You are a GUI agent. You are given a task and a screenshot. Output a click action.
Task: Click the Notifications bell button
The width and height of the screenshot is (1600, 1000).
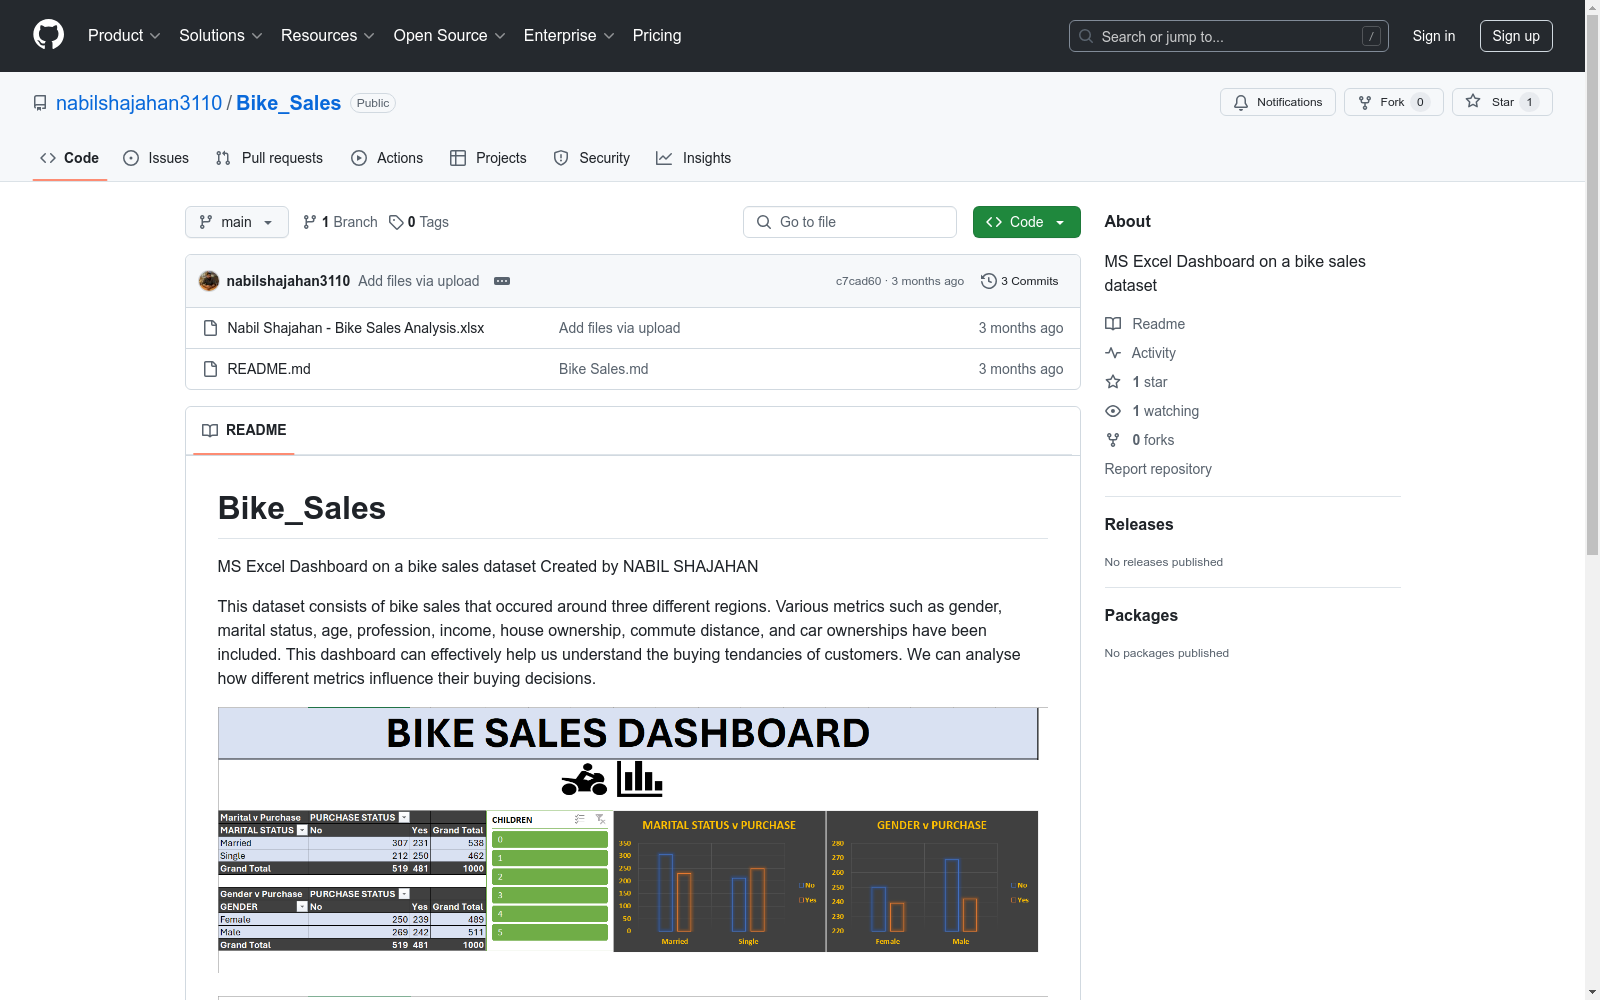click(1277, 102)
